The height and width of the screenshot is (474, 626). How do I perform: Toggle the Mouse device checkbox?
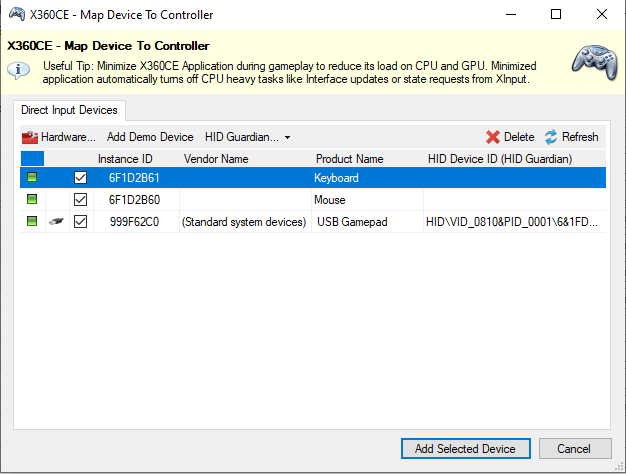coord(81,200)
